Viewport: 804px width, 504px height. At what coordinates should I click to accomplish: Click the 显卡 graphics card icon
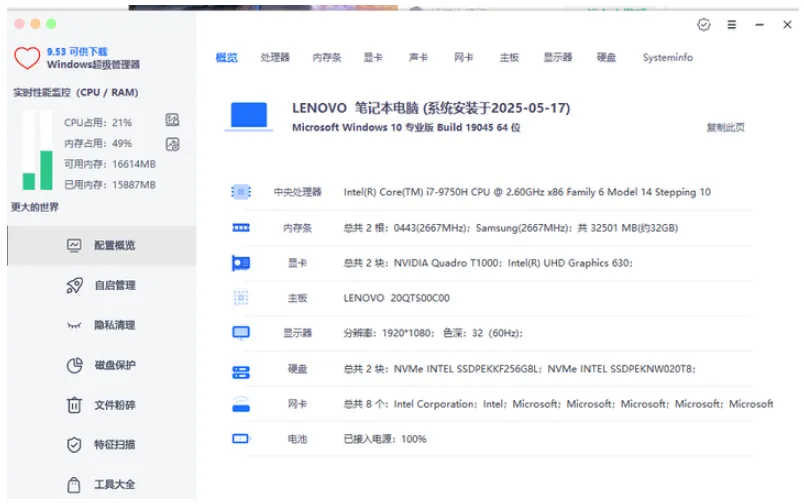[x=241, y=263]
